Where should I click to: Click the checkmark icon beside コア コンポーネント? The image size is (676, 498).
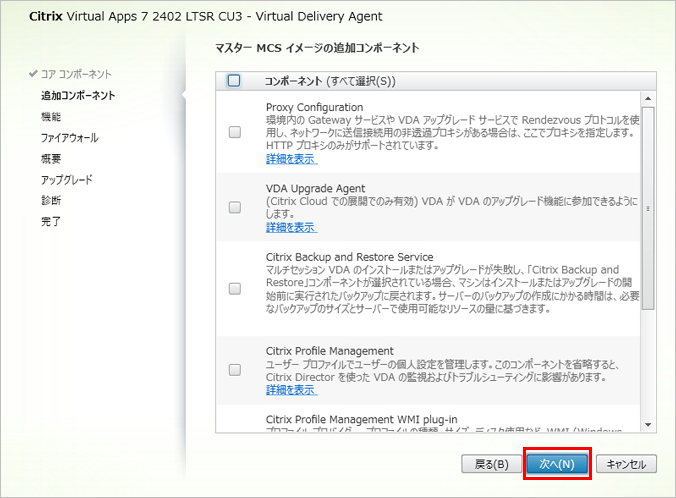tap(34, 75)
